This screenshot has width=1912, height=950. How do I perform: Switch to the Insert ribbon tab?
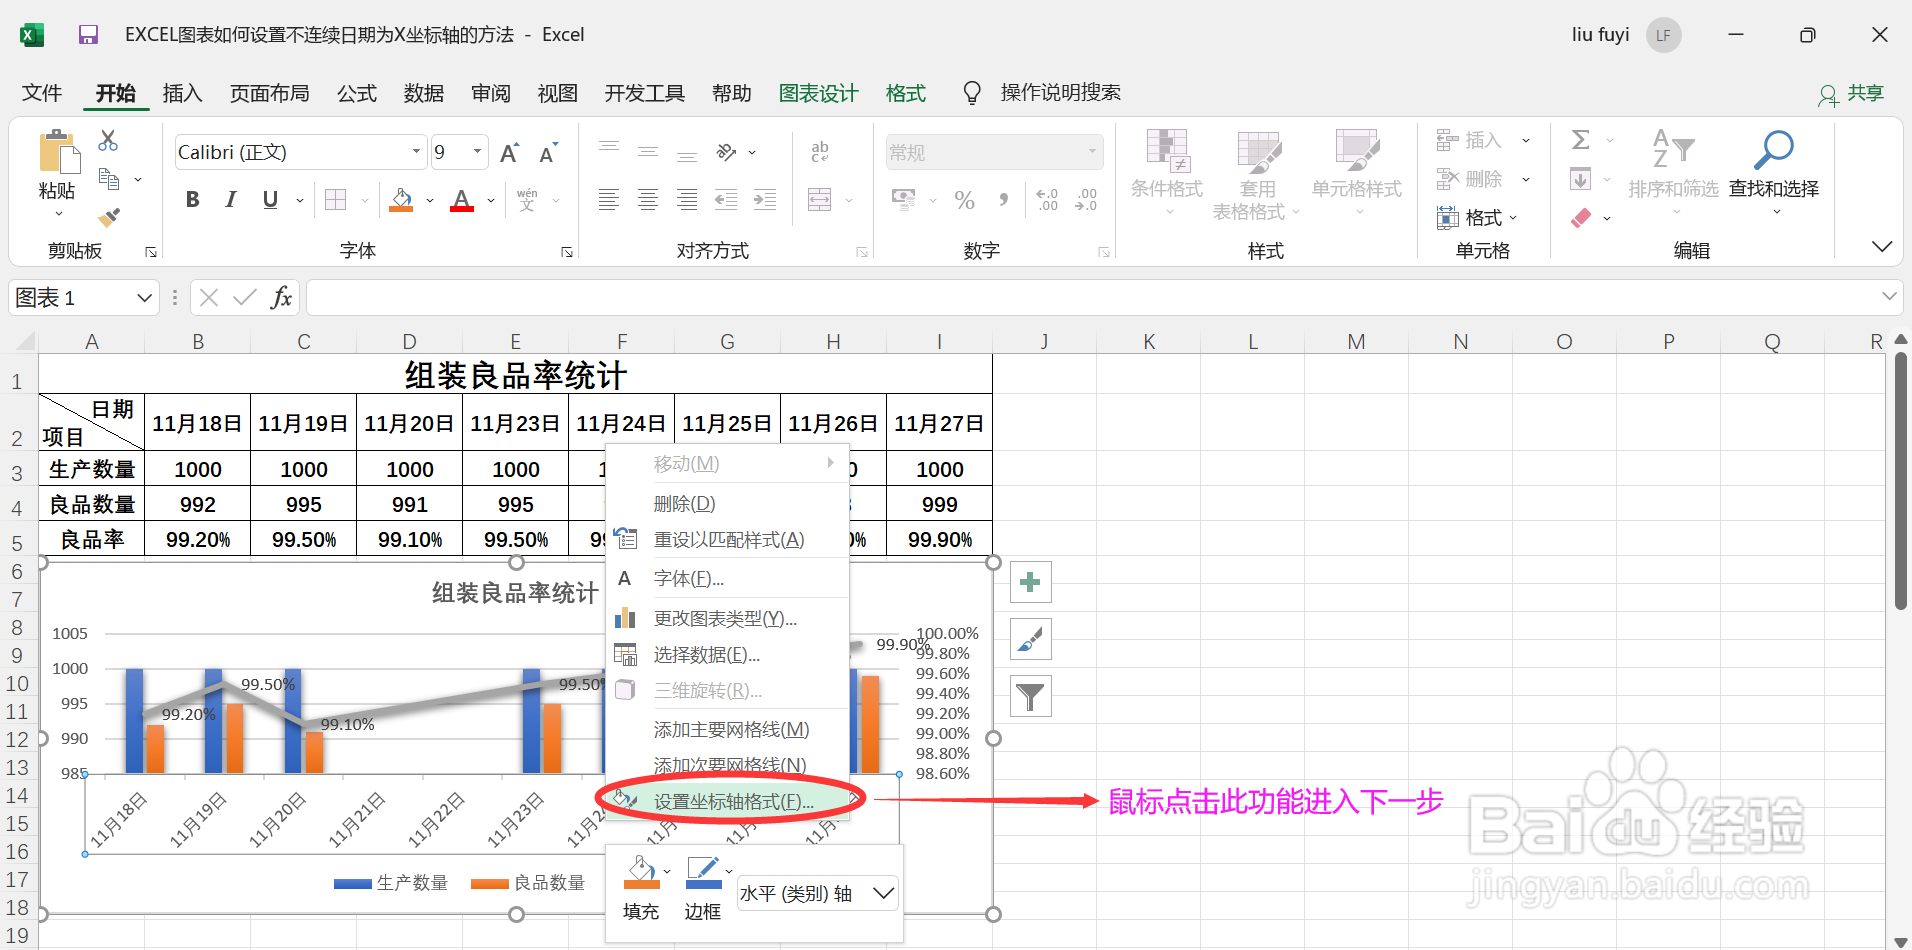(x=182, y=93)
